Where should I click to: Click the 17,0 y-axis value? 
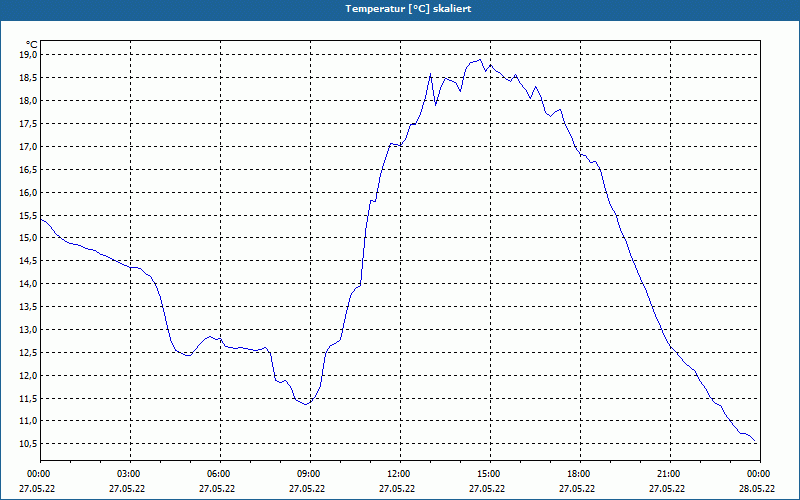[29, 146]
